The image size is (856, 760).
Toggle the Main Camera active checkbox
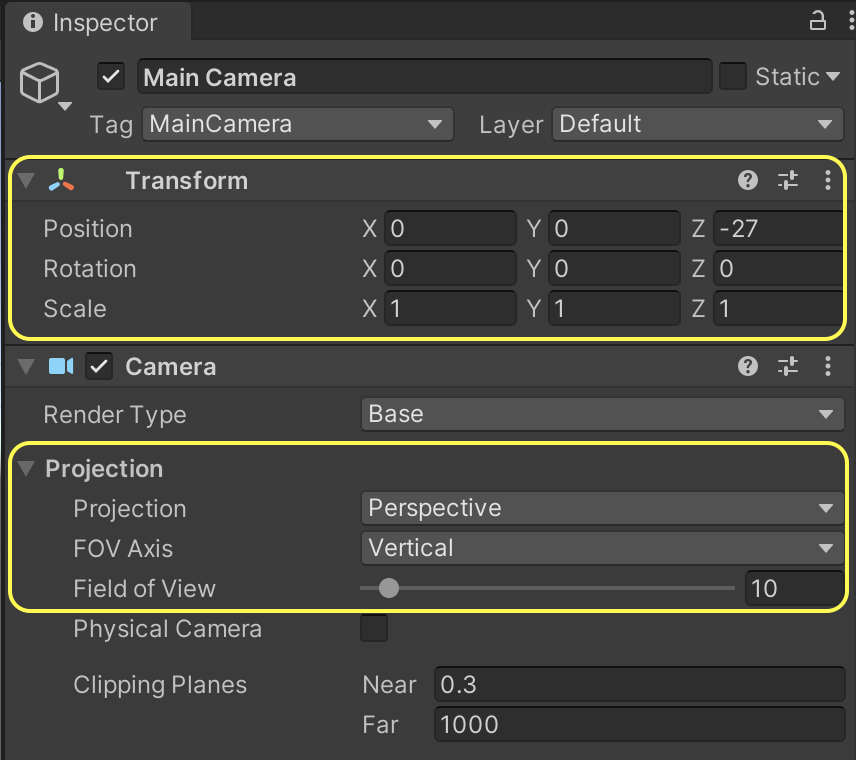click(111, 77)
